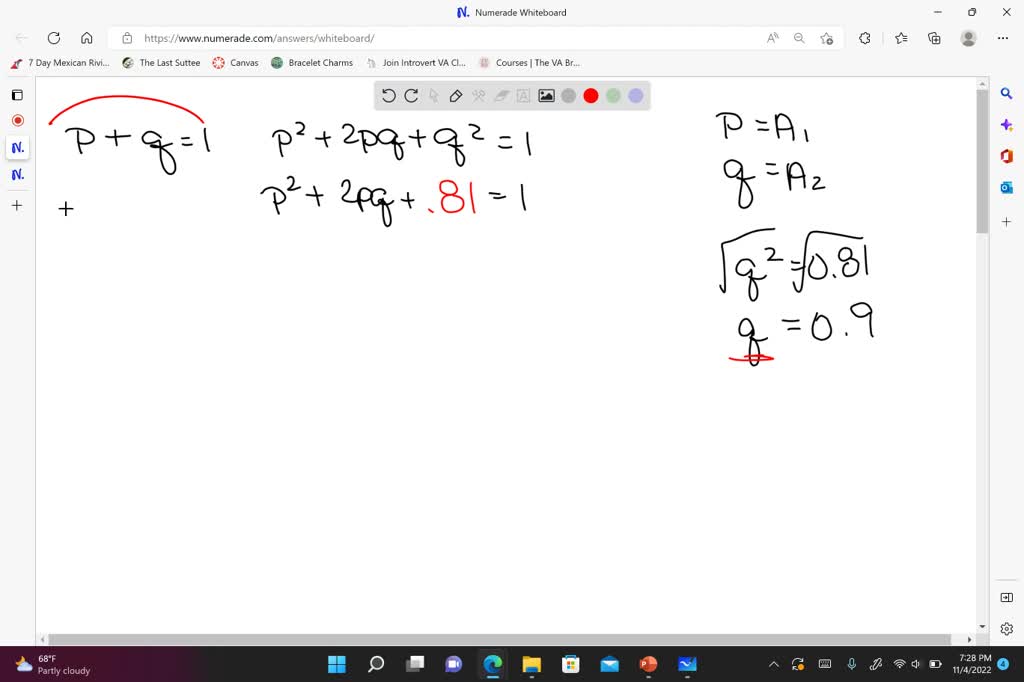Image resolution: width=1024 pixels, height=682 pixels.
Task: Click the browser Refresh button
Action: point(54,38)
